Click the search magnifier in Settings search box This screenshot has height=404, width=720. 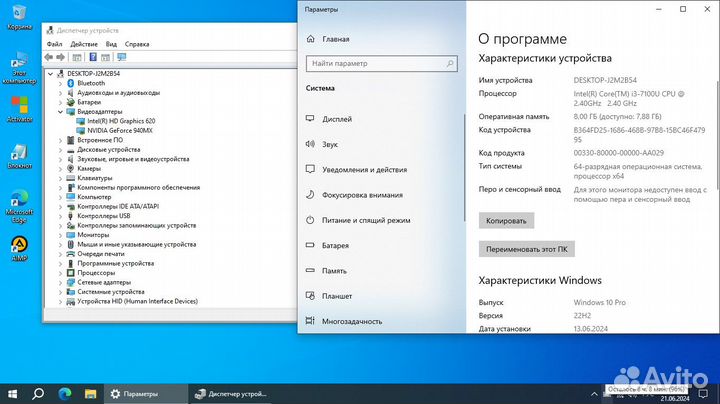[450, 63]
